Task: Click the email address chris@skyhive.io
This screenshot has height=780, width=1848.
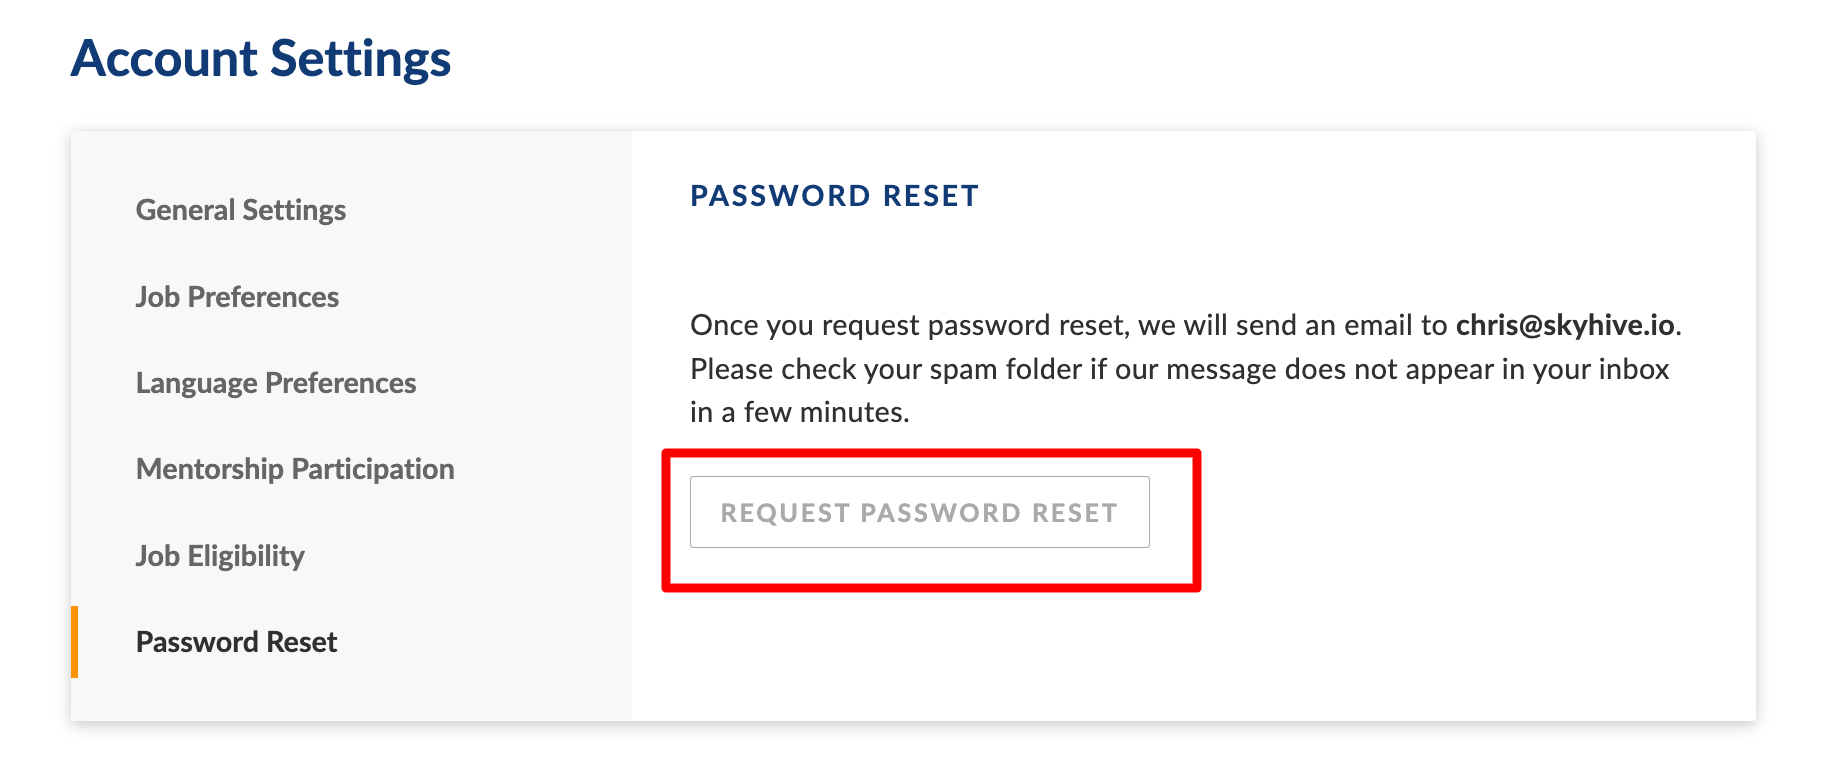Action: (1564, 325)
